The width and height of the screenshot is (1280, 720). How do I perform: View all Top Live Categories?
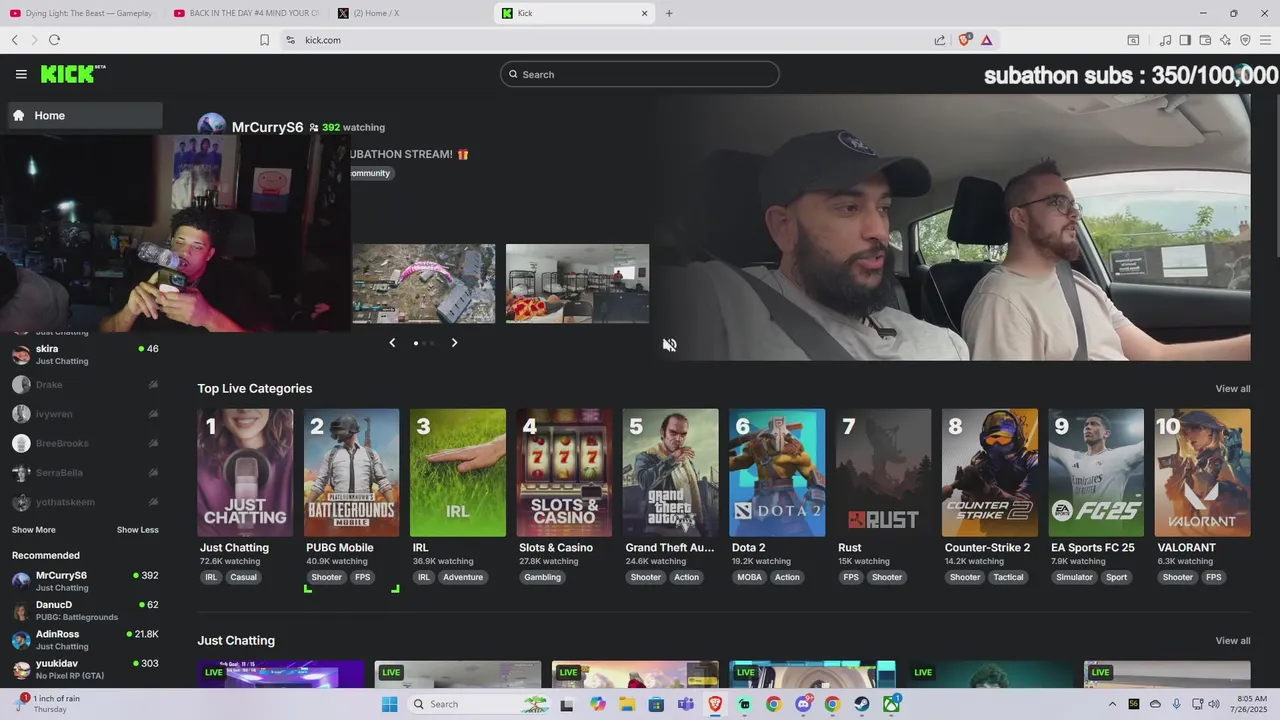1232,389
